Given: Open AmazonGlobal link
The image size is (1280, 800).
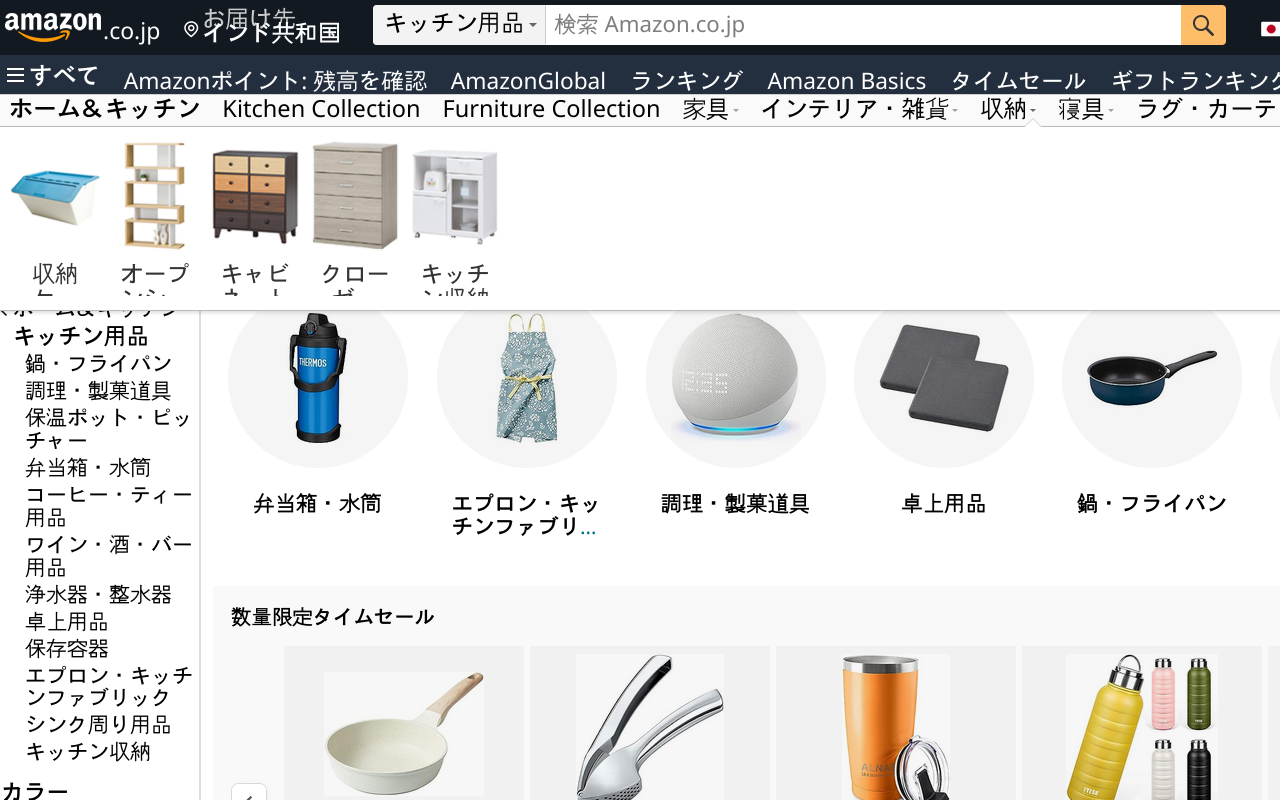Looking at the screenshot, I should tap(528, 81).
